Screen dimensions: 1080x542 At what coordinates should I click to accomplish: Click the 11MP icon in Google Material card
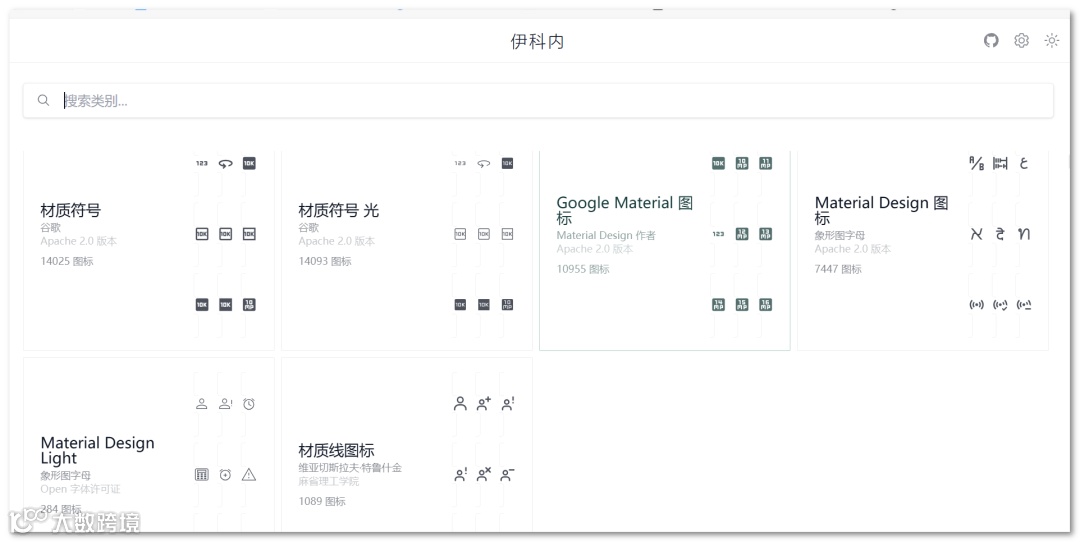click(765, 163)
